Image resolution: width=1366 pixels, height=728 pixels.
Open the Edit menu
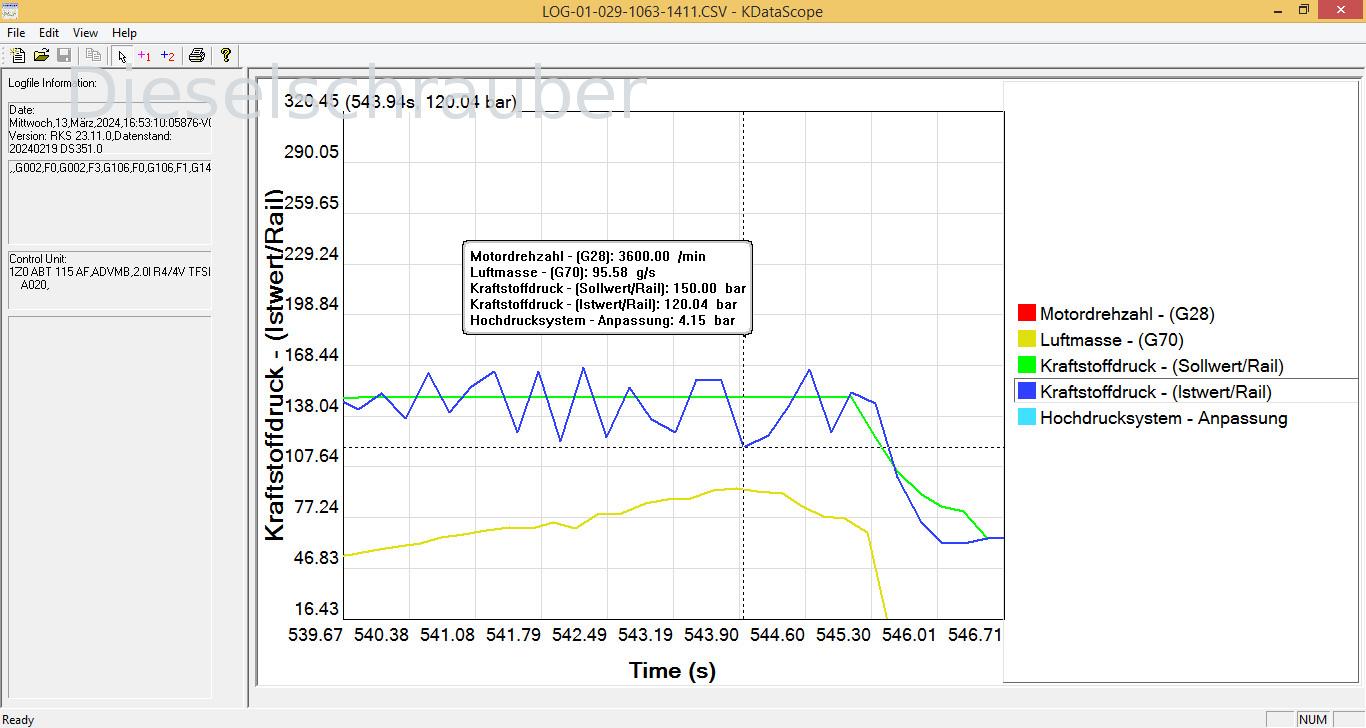click(x=49, y=33)
